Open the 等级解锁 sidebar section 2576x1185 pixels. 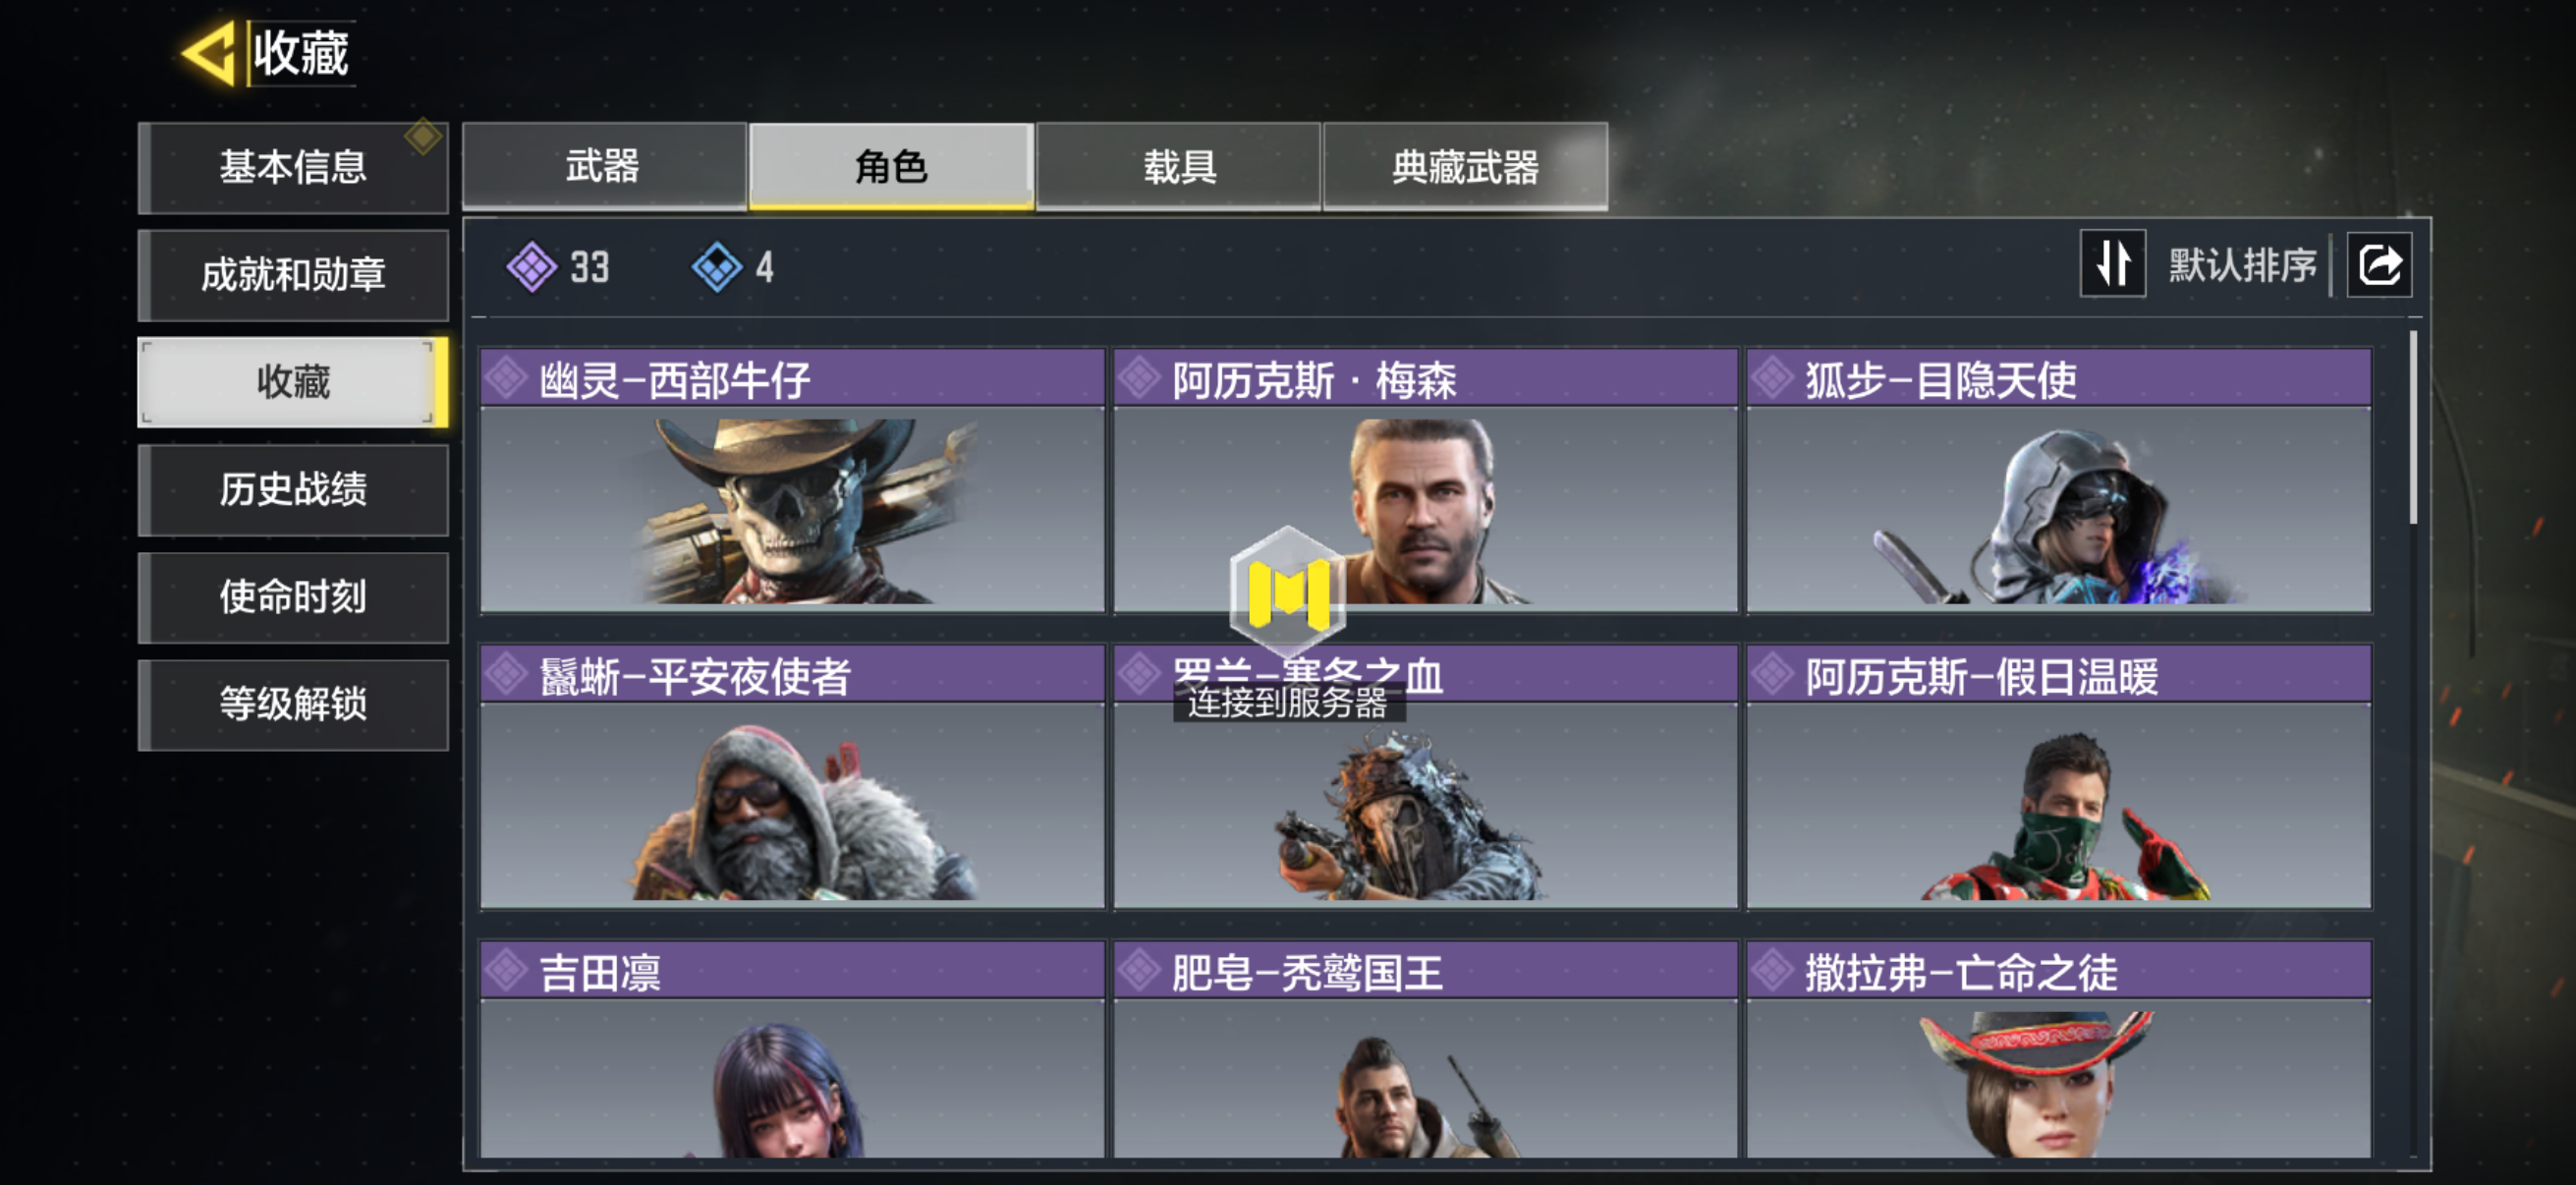[293, 704]
